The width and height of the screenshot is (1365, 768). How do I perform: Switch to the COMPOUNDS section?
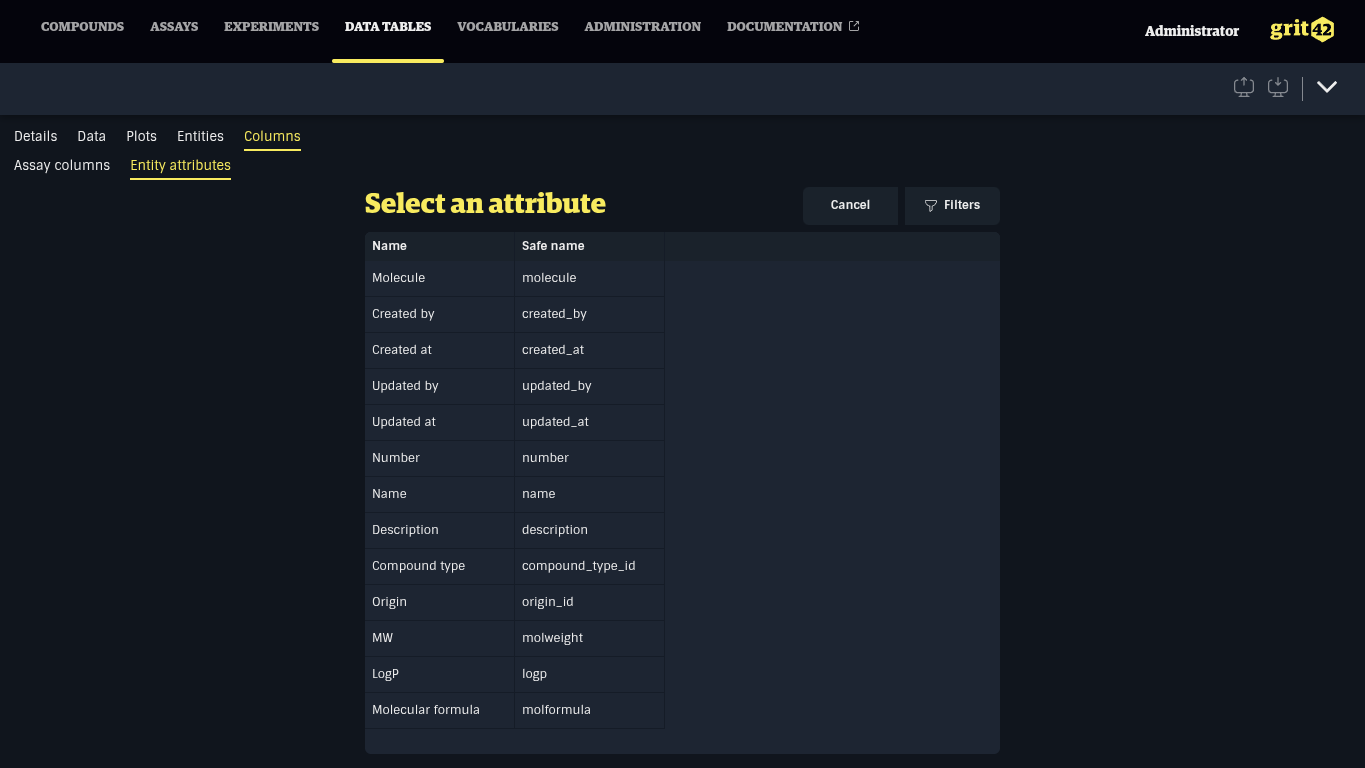coord(82,27)
